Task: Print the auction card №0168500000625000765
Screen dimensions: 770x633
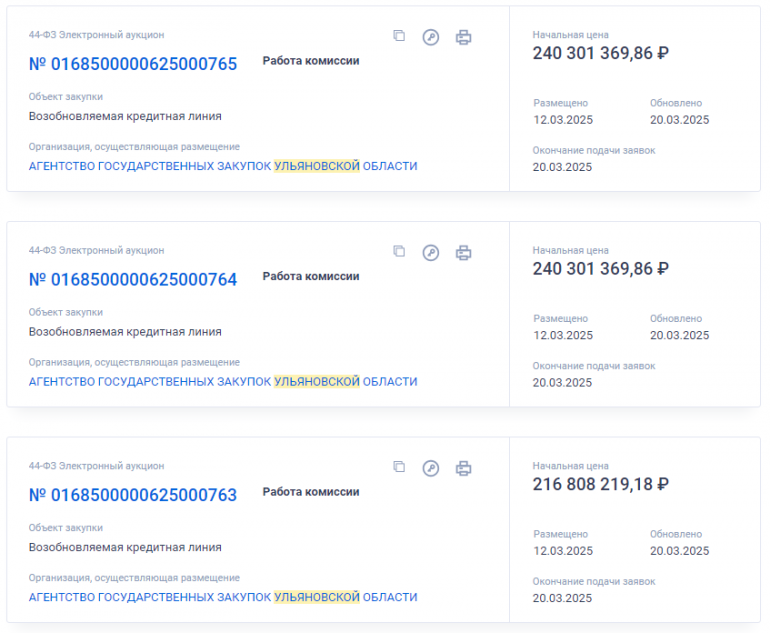Action: (x=463, y=37)
